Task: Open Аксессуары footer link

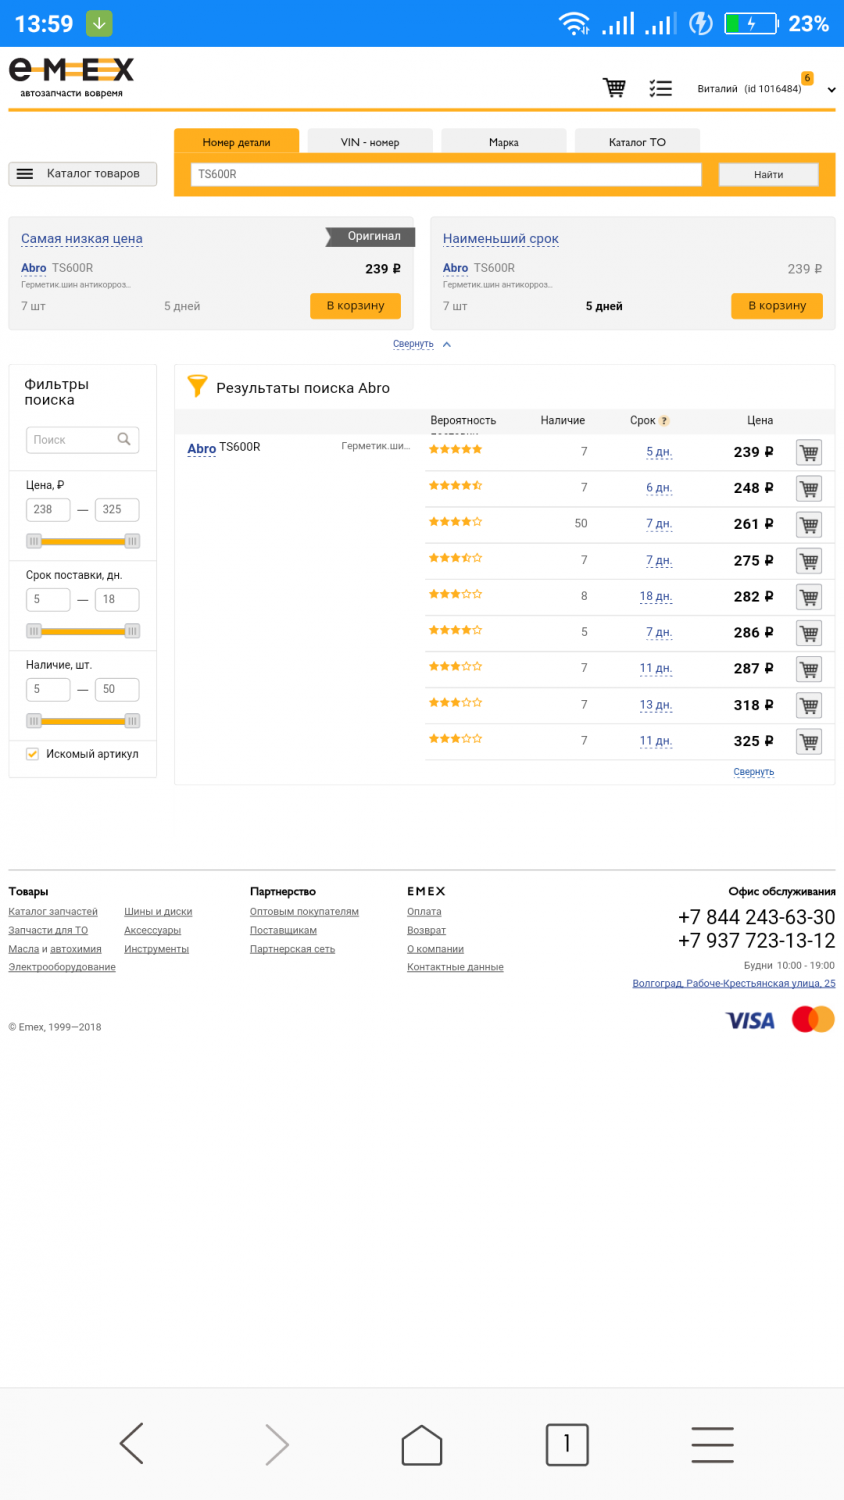Action: click(152, 931)
